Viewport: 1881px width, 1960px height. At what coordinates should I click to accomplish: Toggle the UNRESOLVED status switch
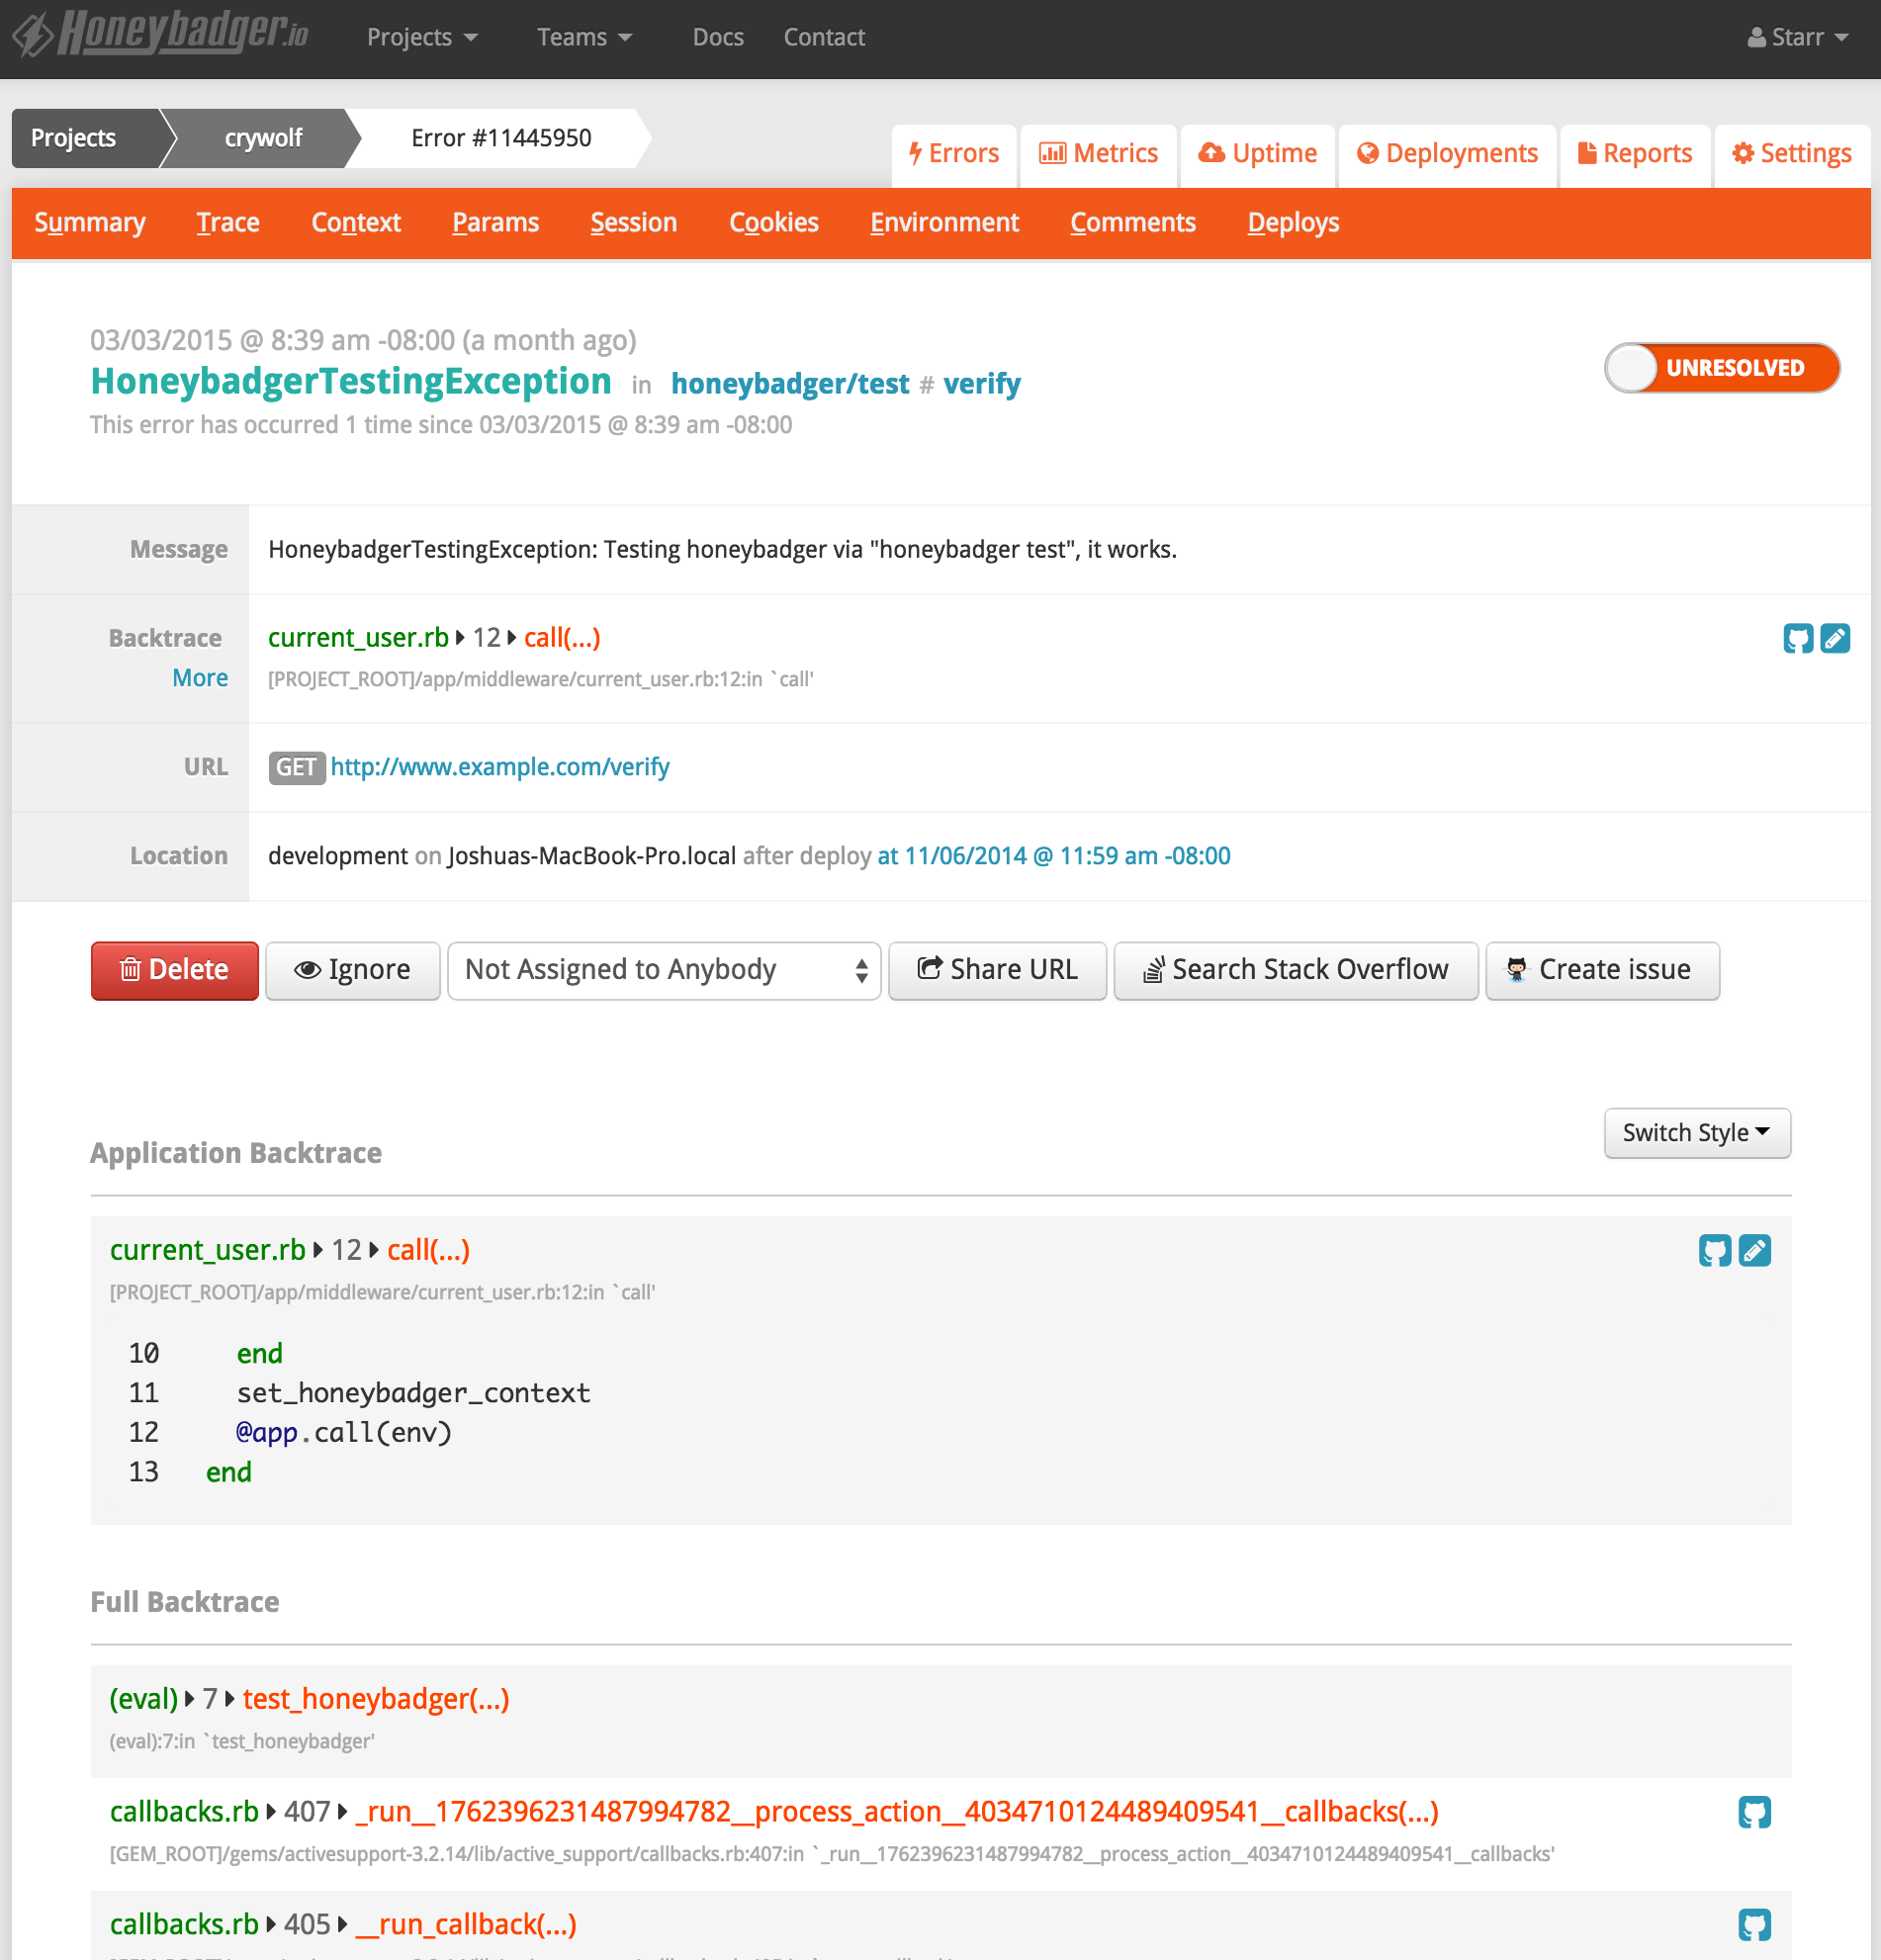point(1721,368)
